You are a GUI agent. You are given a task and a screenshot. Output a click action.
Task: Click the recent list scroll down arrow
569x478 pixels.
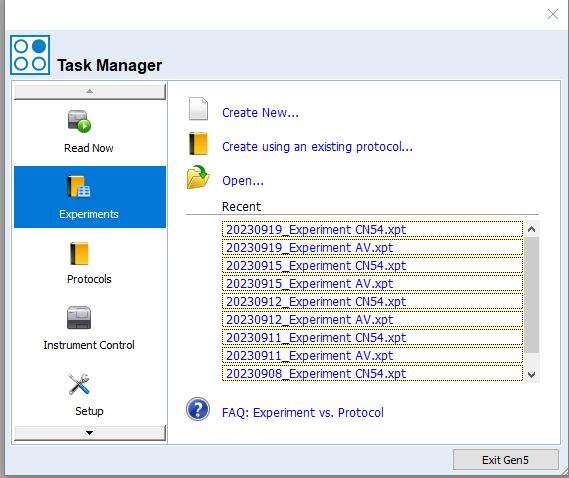(532, 375)
